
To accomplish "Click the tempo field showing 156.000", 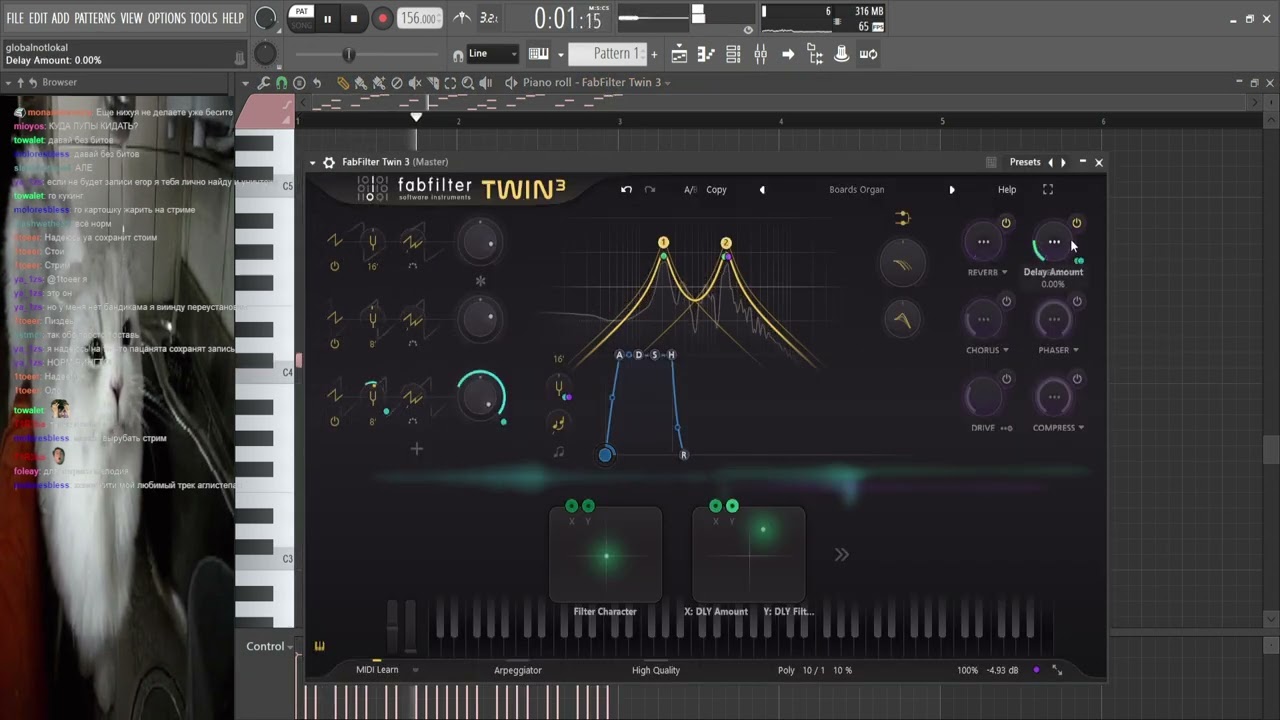I will [x=420, y=18].
